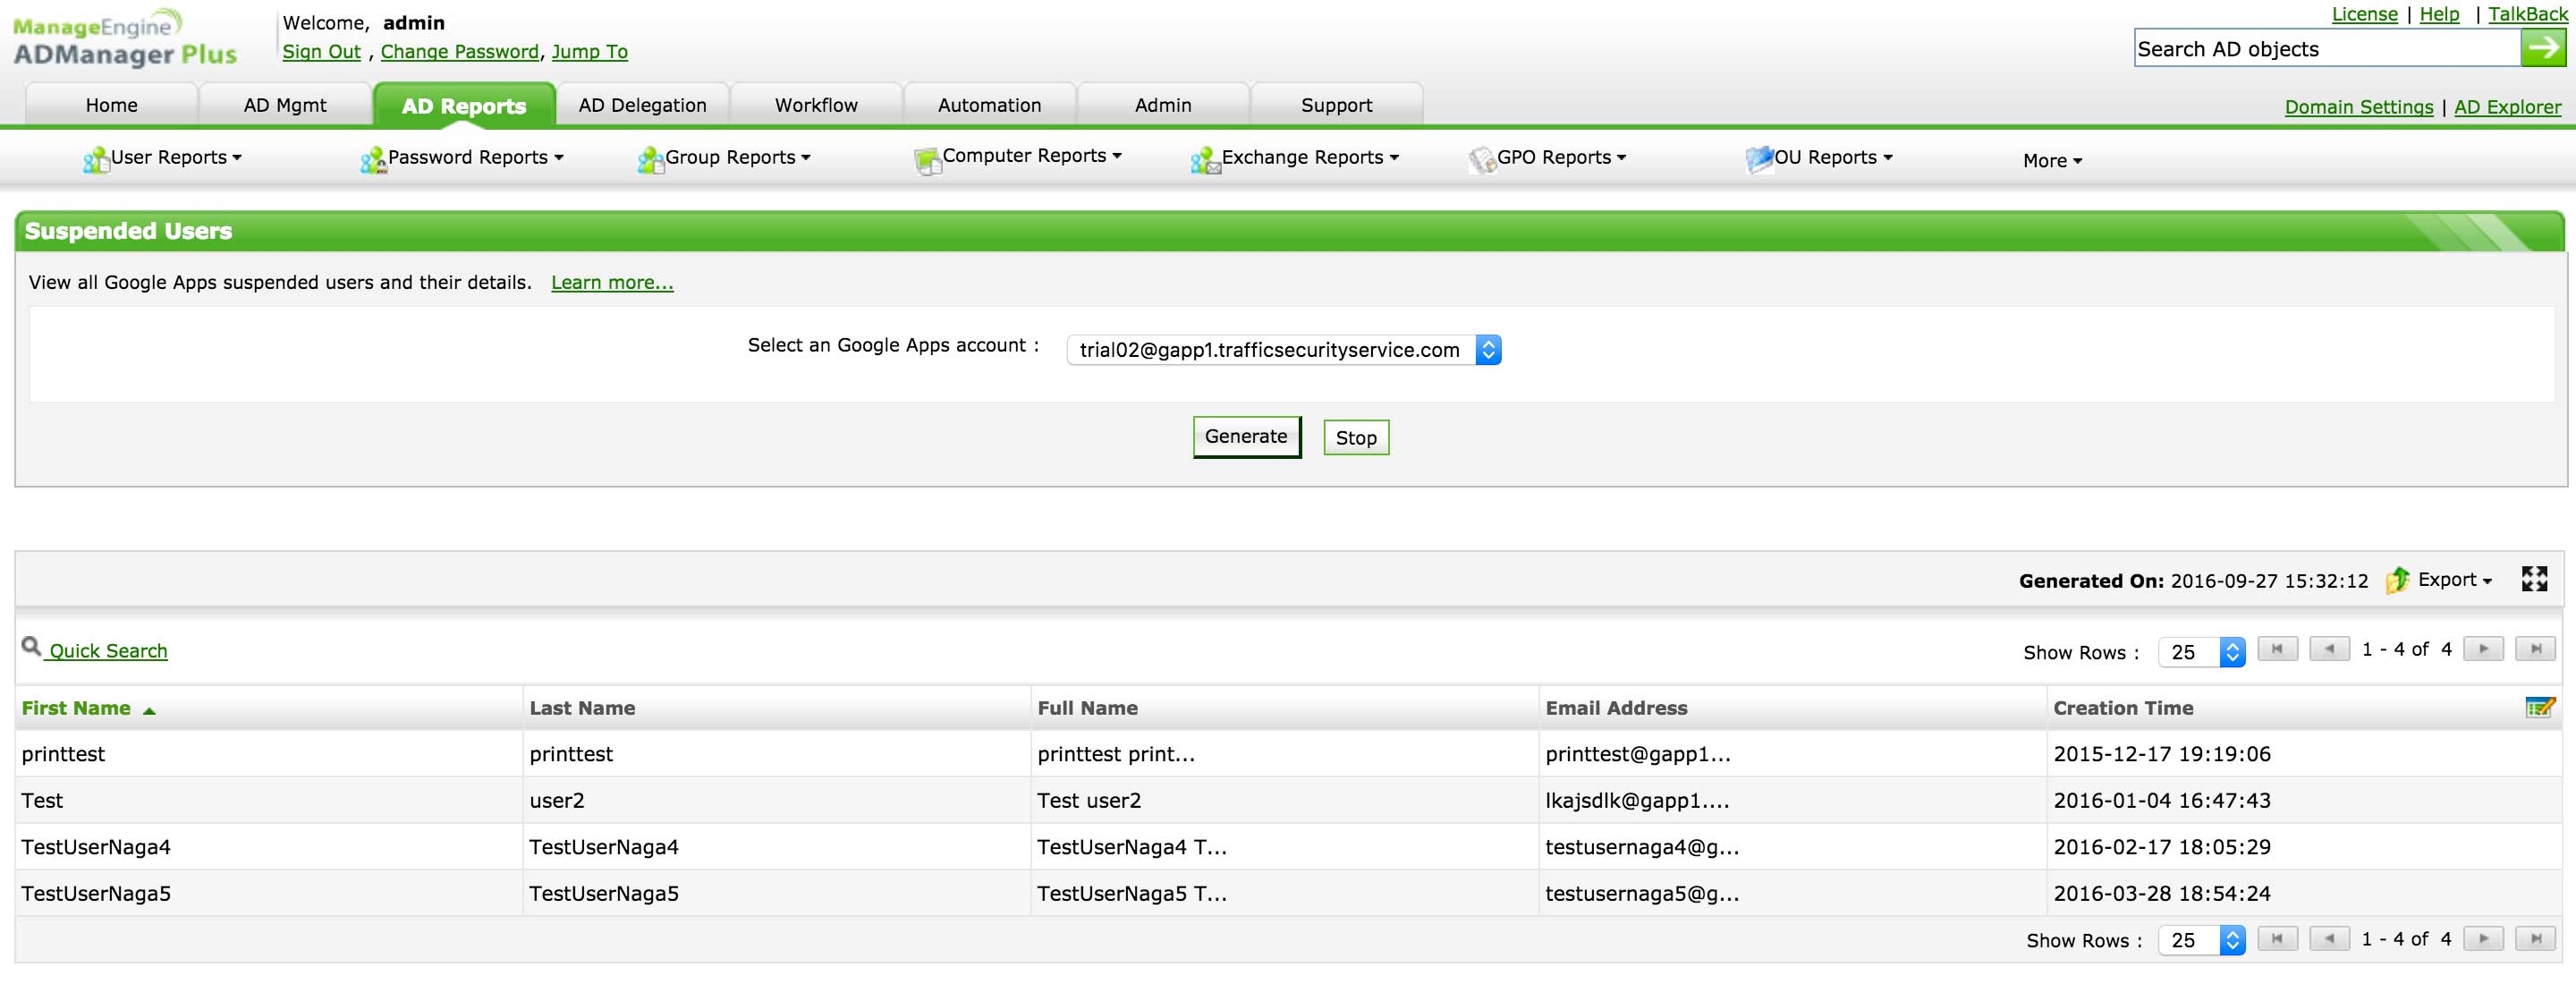
Task: Click the Stop button
Action: click(1355, 438)
